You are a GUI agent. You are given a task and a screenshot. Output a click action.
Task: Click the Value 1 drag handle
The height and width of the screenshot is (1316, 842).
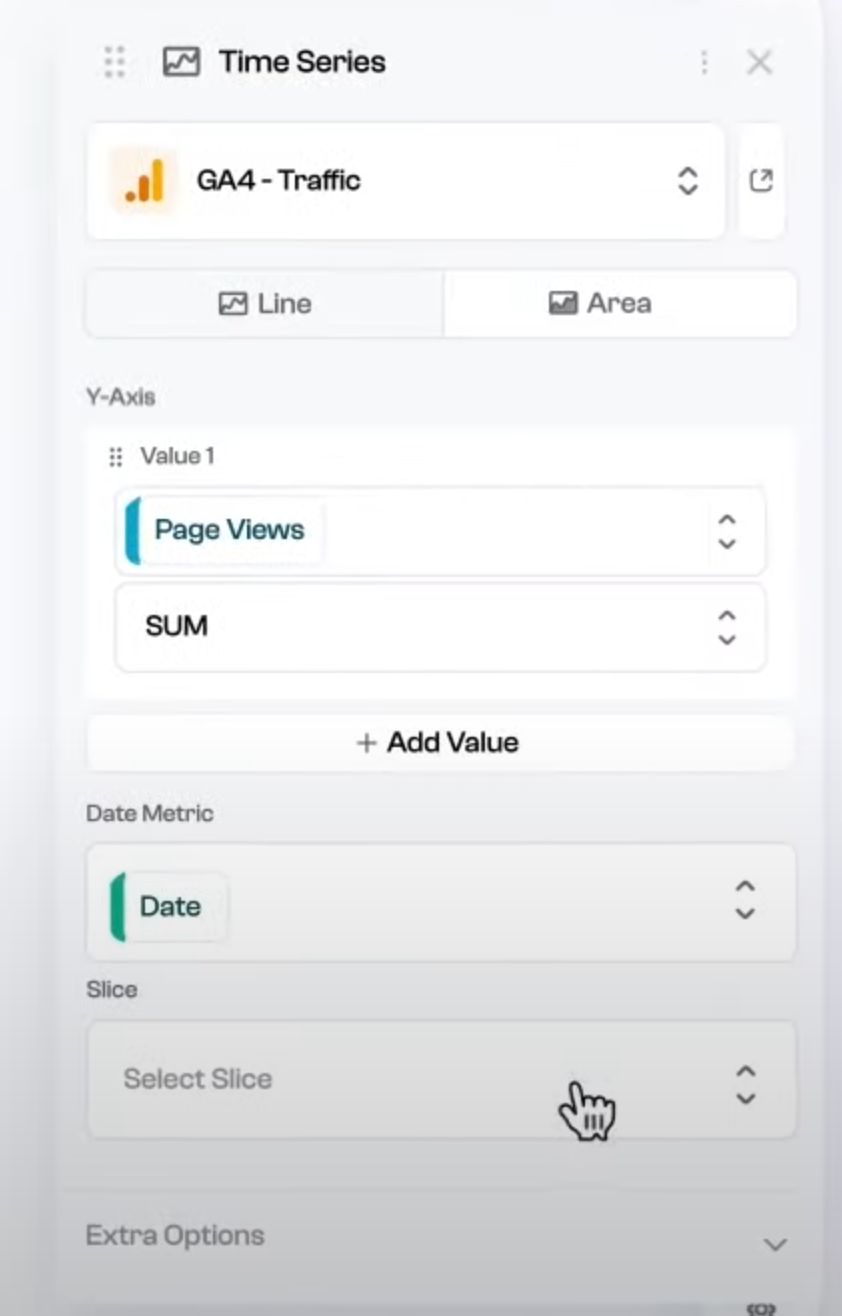(x=115, y=457)
